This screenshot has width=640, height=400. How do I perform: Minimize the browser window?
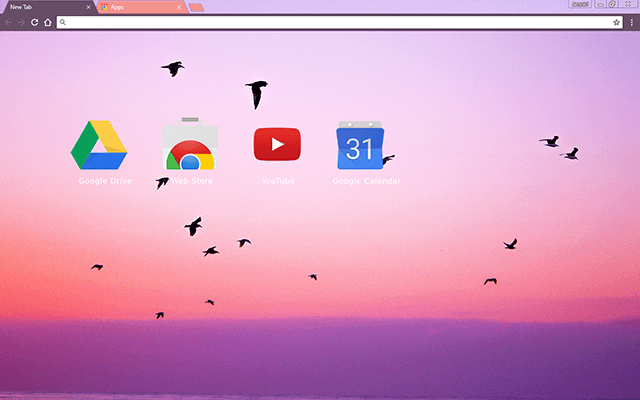[x=599, y=4]
